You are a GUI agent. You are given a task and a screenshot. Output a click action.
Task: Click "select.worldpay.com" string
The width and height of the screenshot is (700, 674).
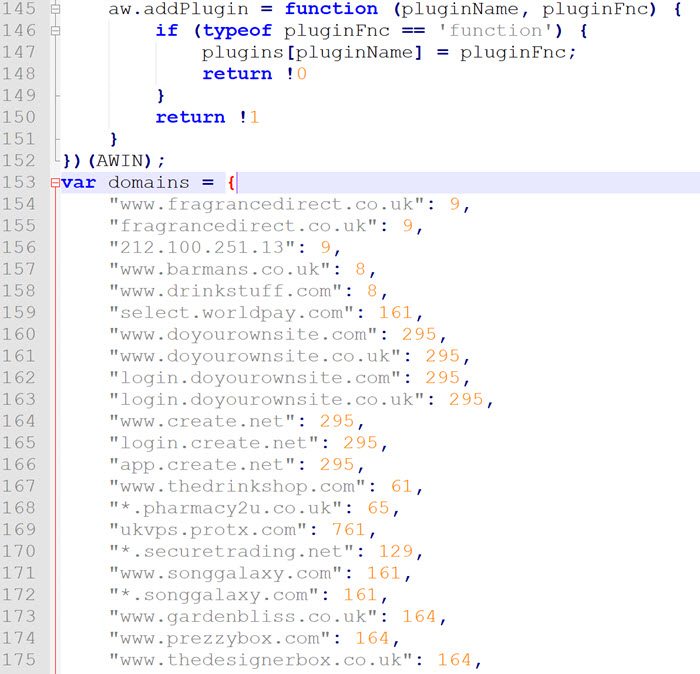231,312
